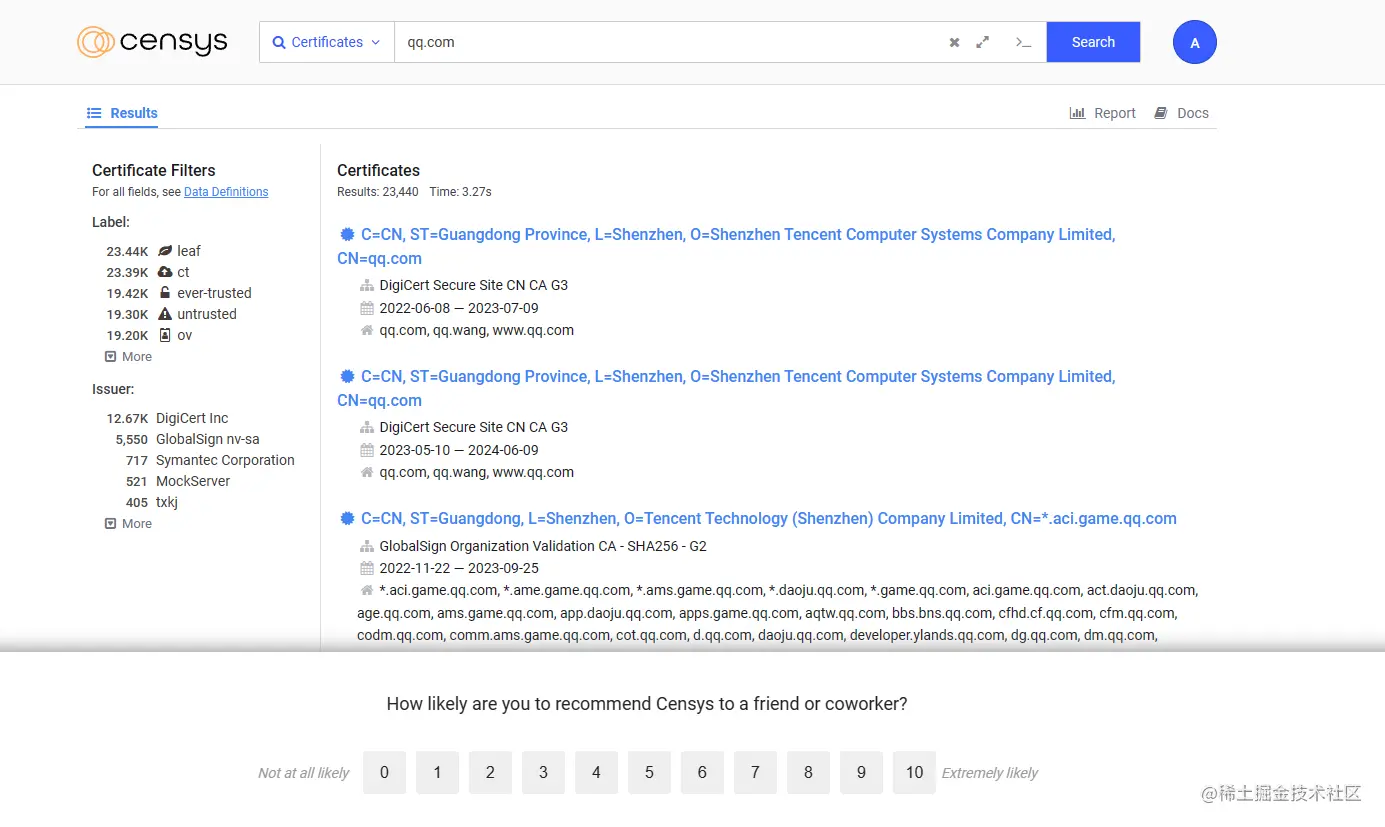Click the calendar icon next to 2022-06-08 — 2023-07-09

pos(367,308)
